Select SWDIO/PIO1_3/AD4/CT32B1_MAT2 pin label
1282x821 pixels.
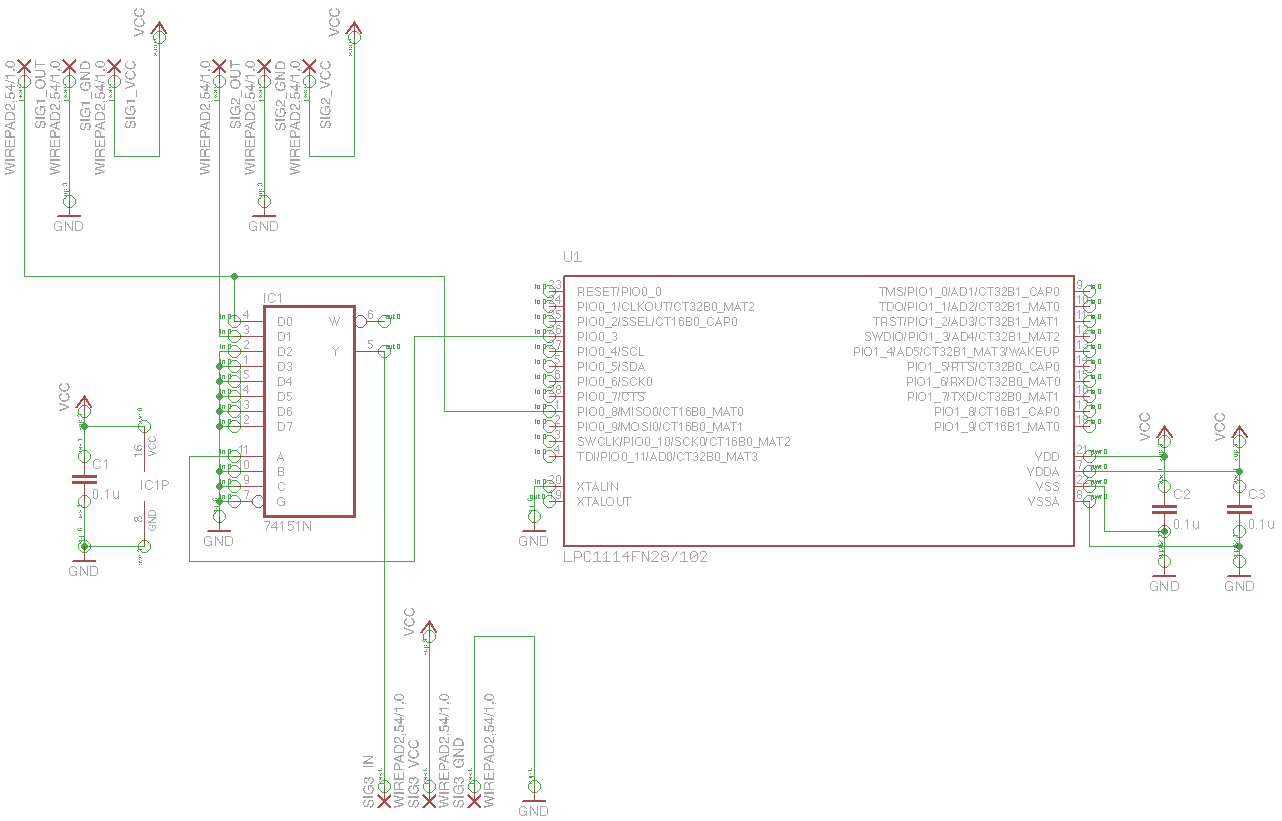click(962, 337)
